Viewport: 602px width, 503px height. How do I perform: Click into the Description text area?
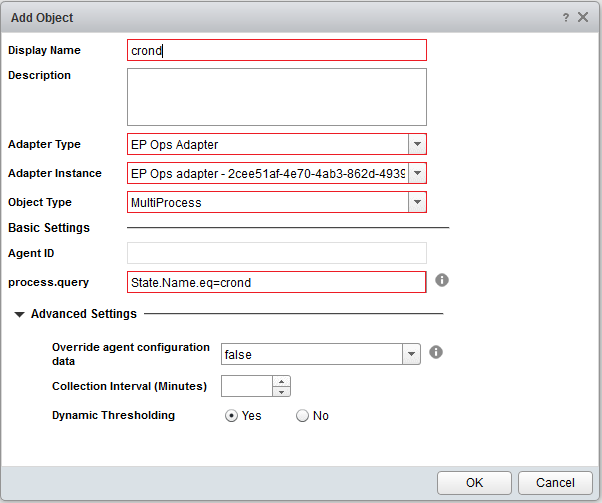click(x=277, y=97)
